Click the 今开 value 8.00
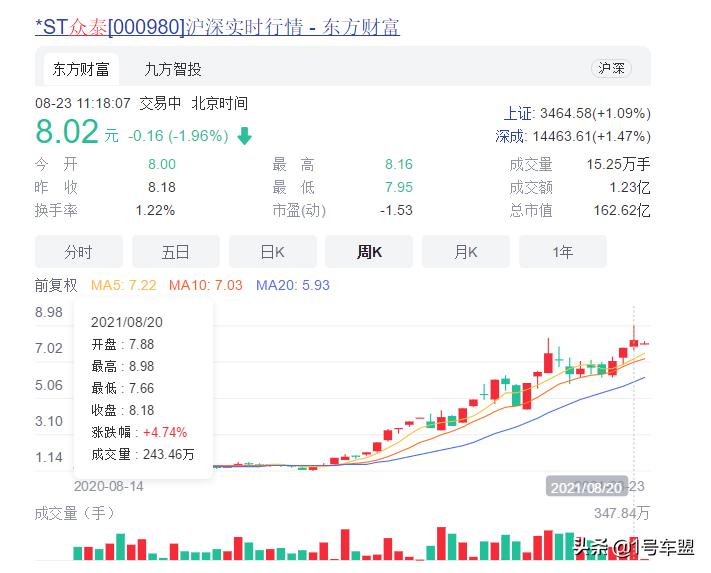Viewport: 711px width, 573px height. 161,164
